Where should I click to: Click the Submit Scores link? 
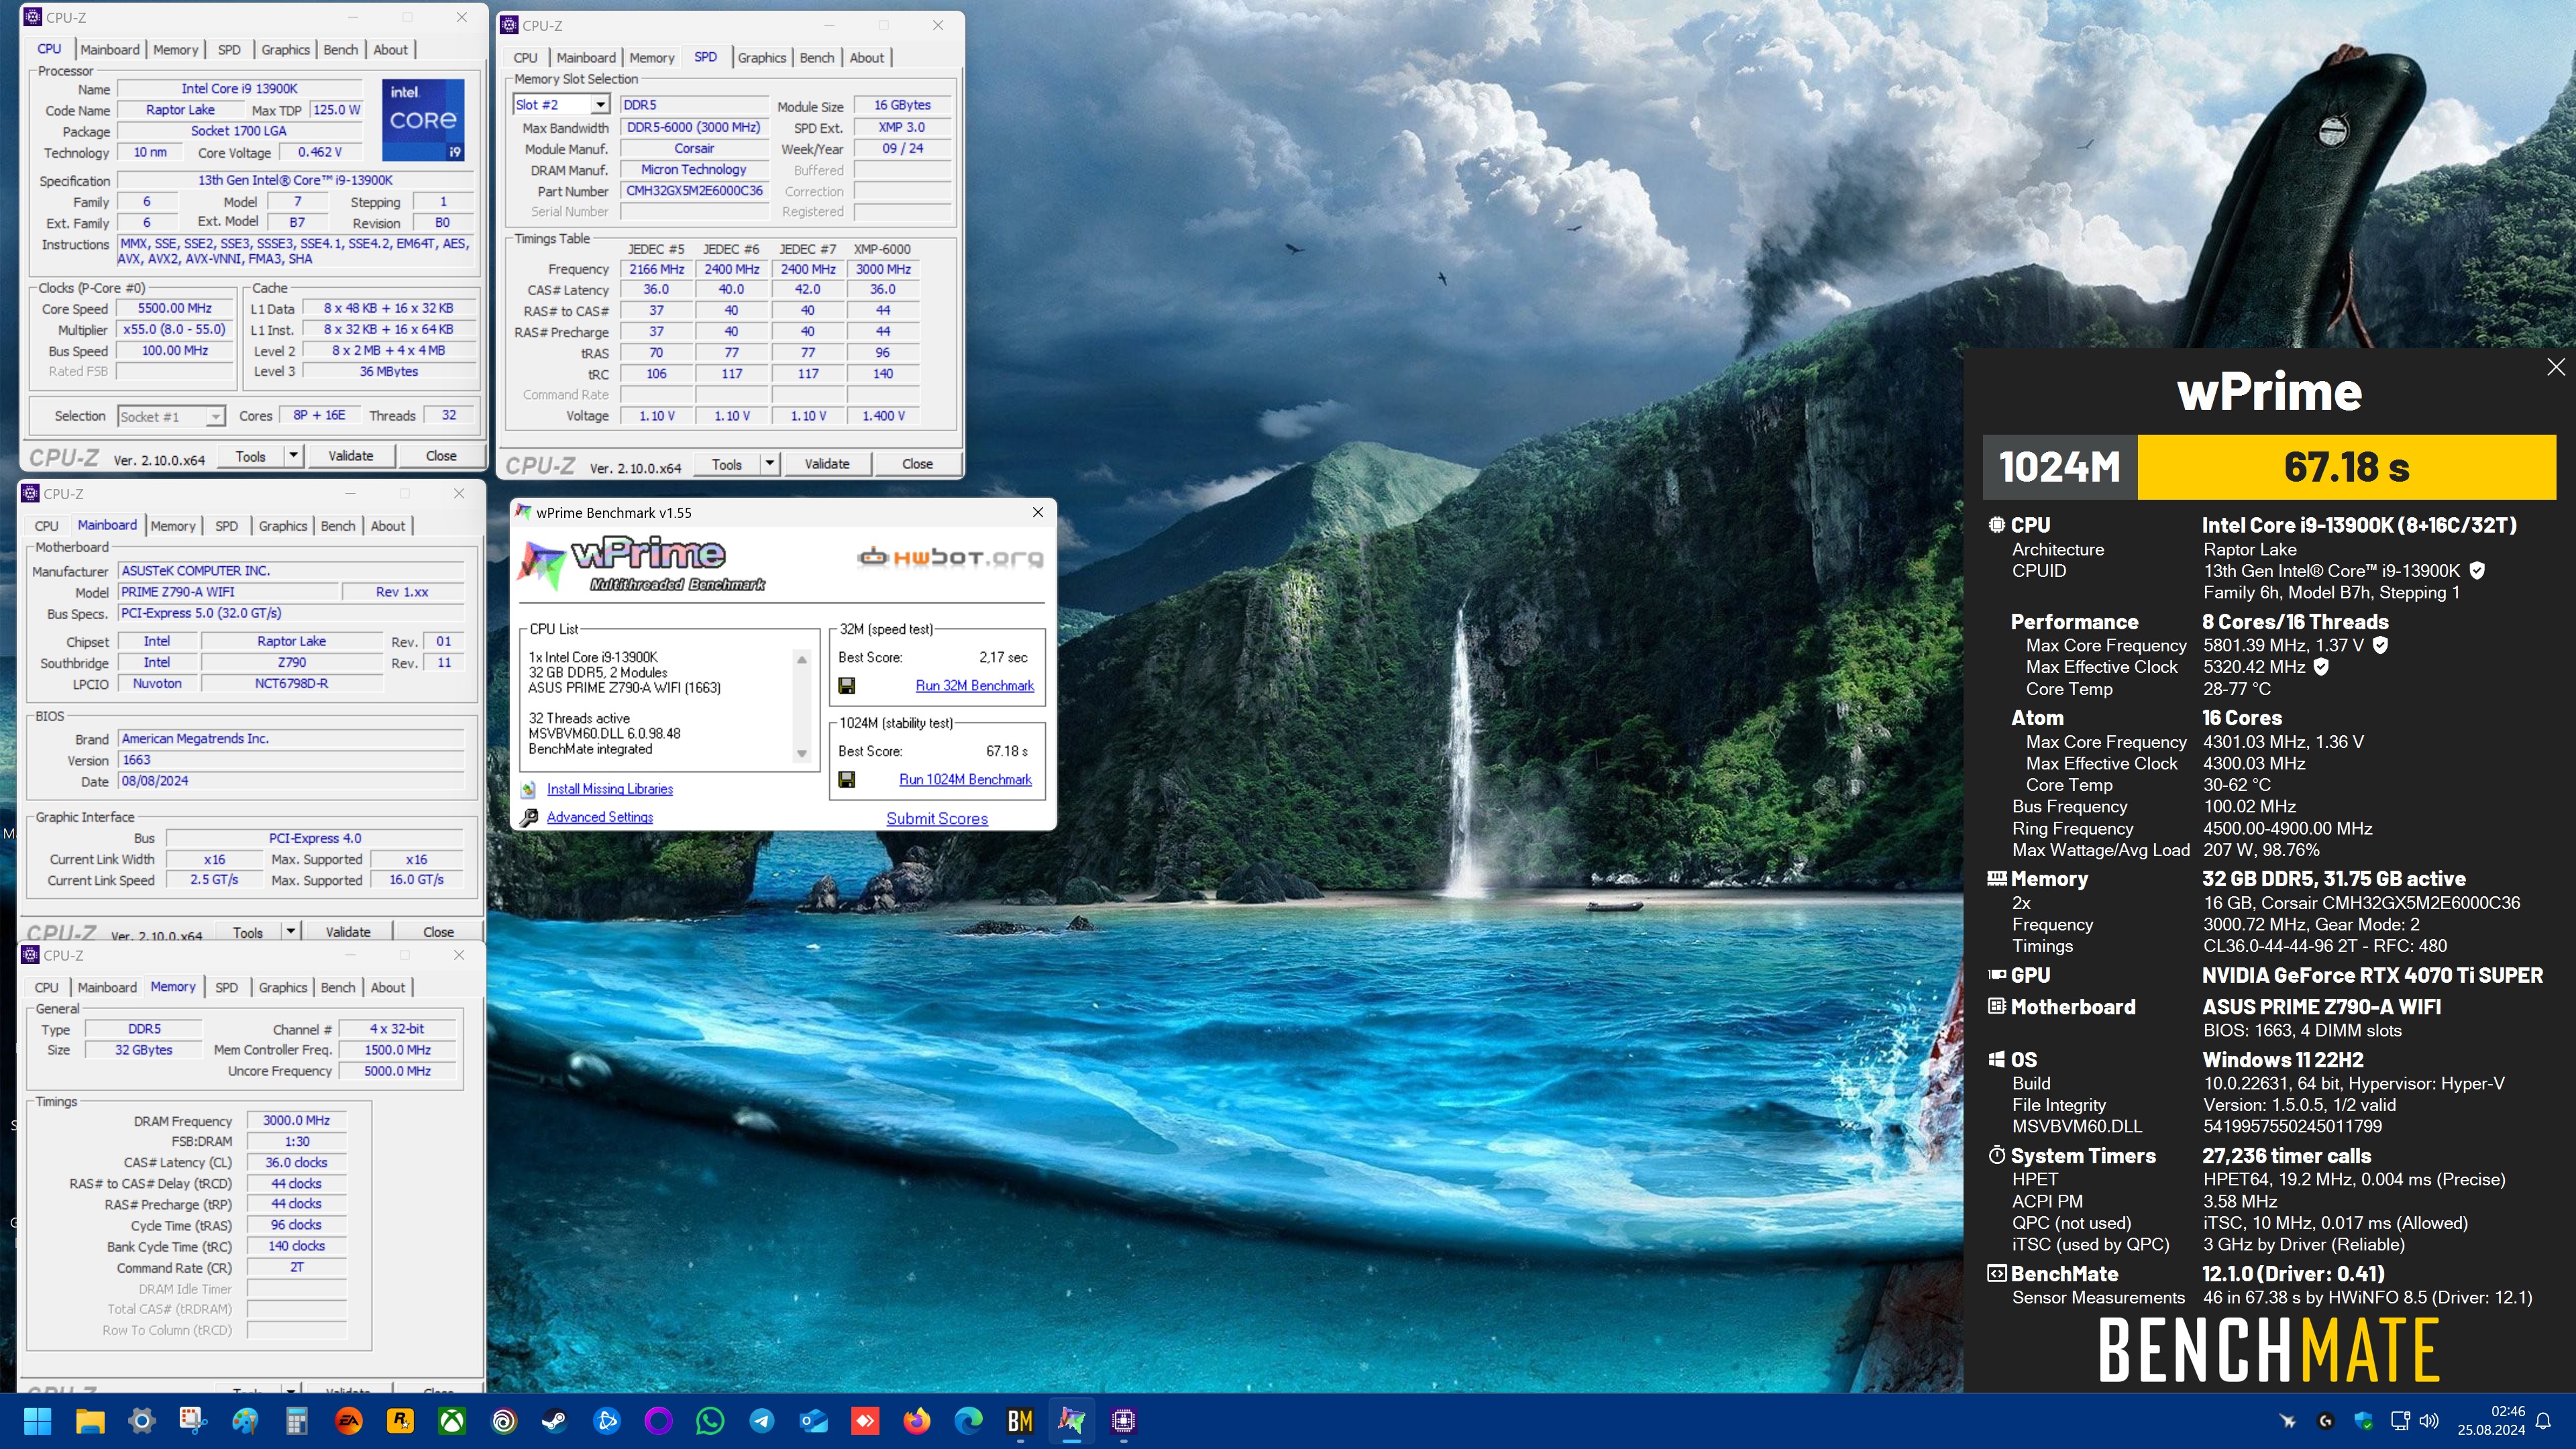(x=937, y=818)
